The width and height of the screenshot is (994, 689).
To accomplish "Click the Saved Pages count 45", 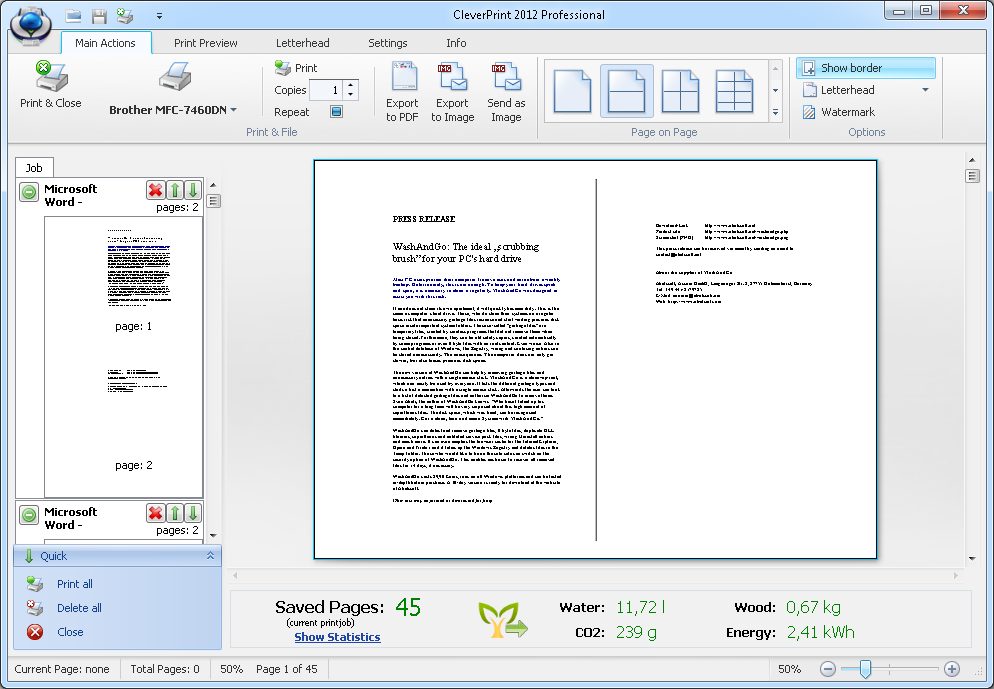I will (408, 607).
